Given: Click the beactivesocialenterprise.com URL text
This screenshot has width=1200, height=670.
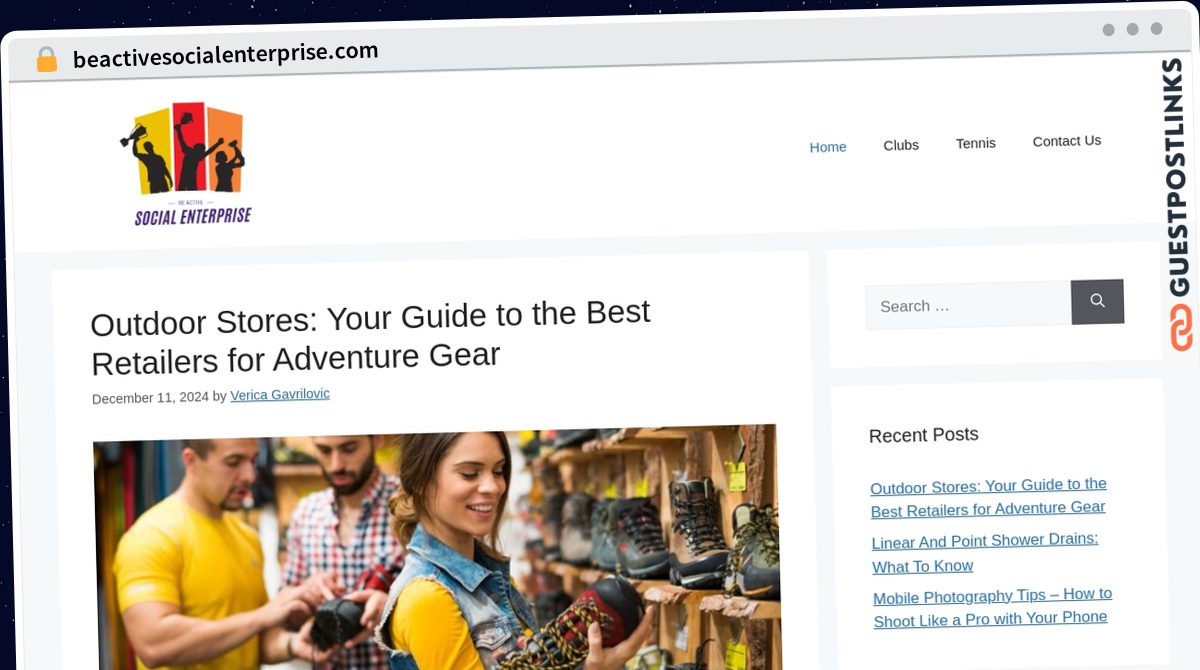Looking at the screenshot, I should 226,54.
